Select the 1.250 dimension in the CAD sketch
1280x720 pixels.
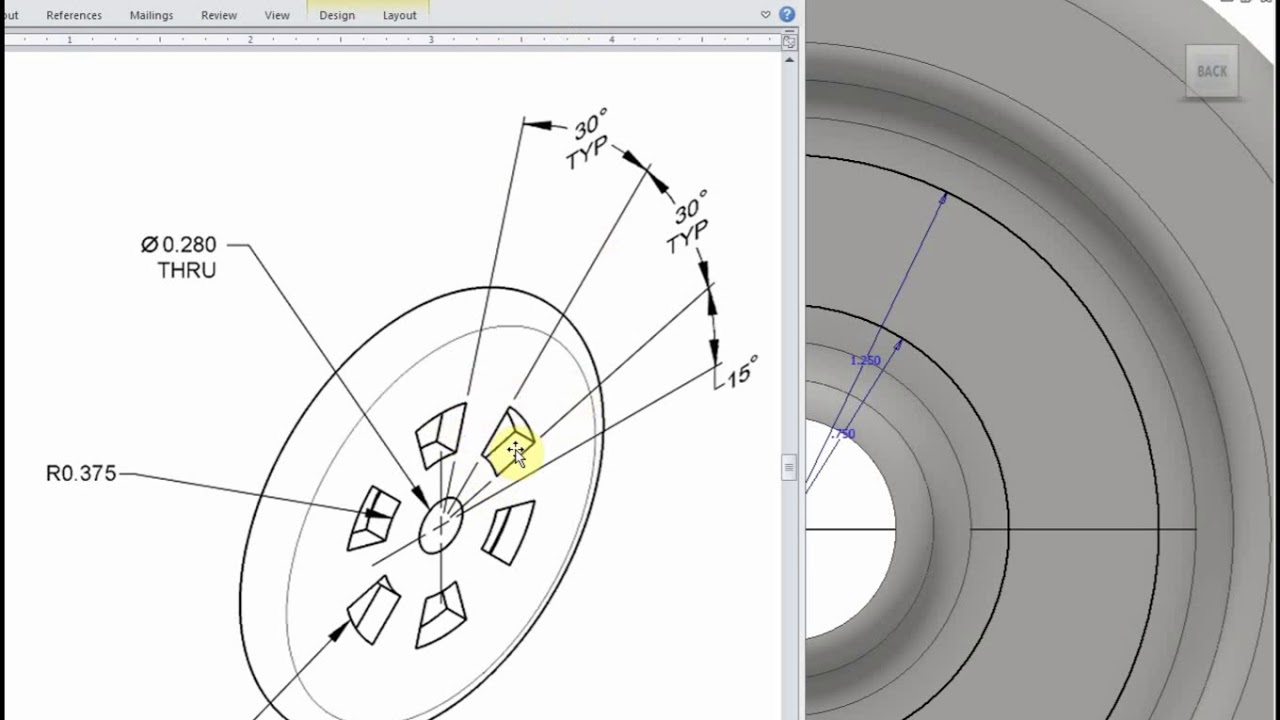865,360
